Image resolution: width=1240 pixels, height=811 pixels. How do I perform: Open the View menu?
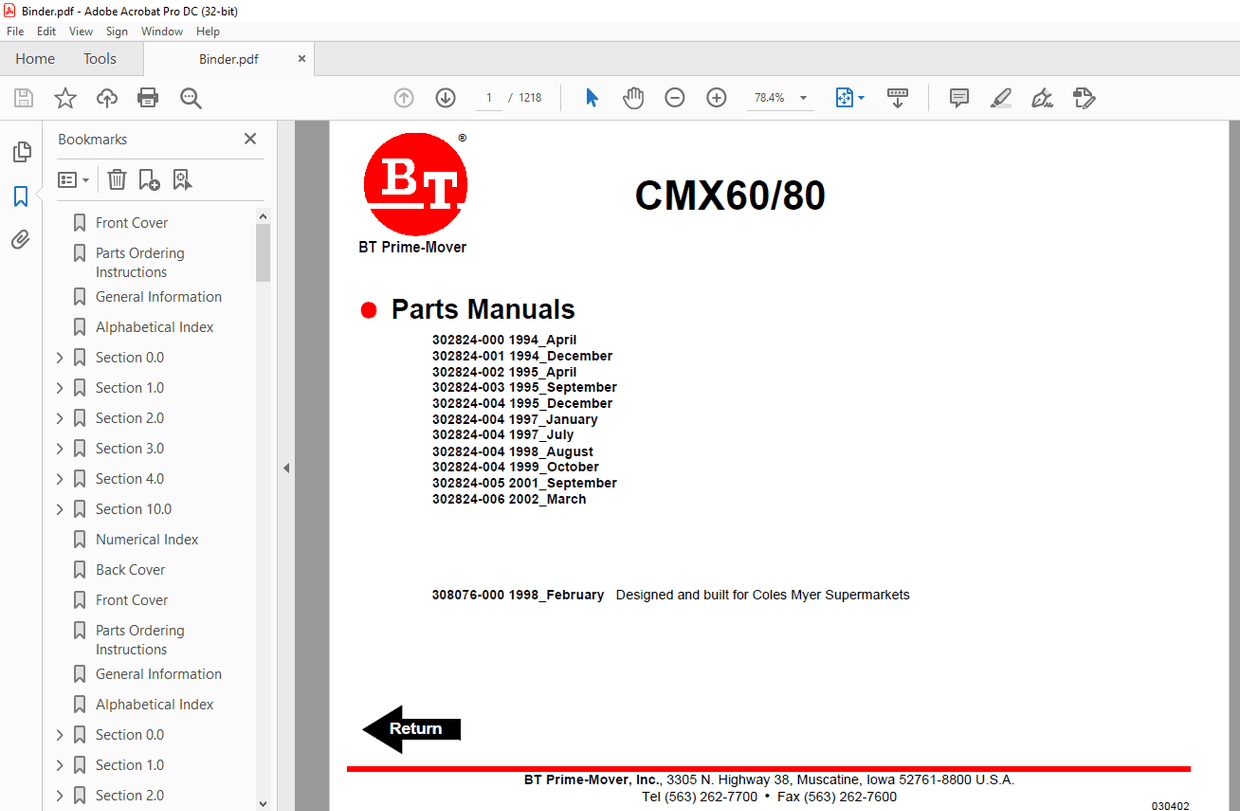[x=80, y=31]
